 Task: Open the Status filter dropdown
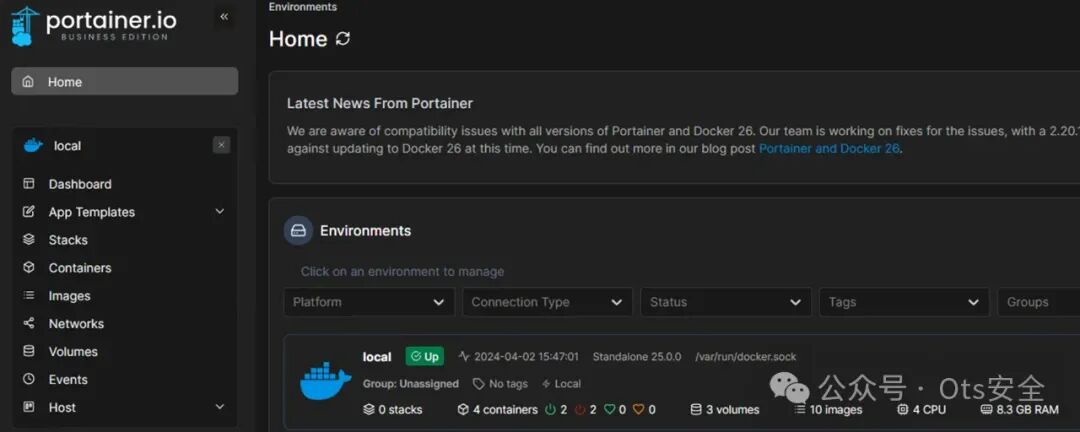click(x=726, y=302)
